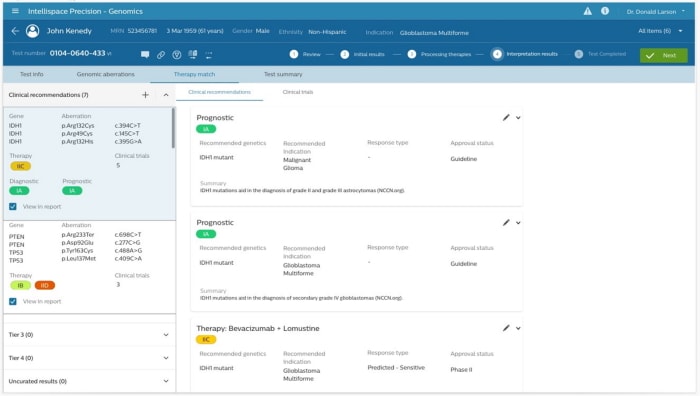Select the IDH1 p.Arg132Cys aberration row
700x396 pixels.
pyautogui.click(x=75, y=125)
